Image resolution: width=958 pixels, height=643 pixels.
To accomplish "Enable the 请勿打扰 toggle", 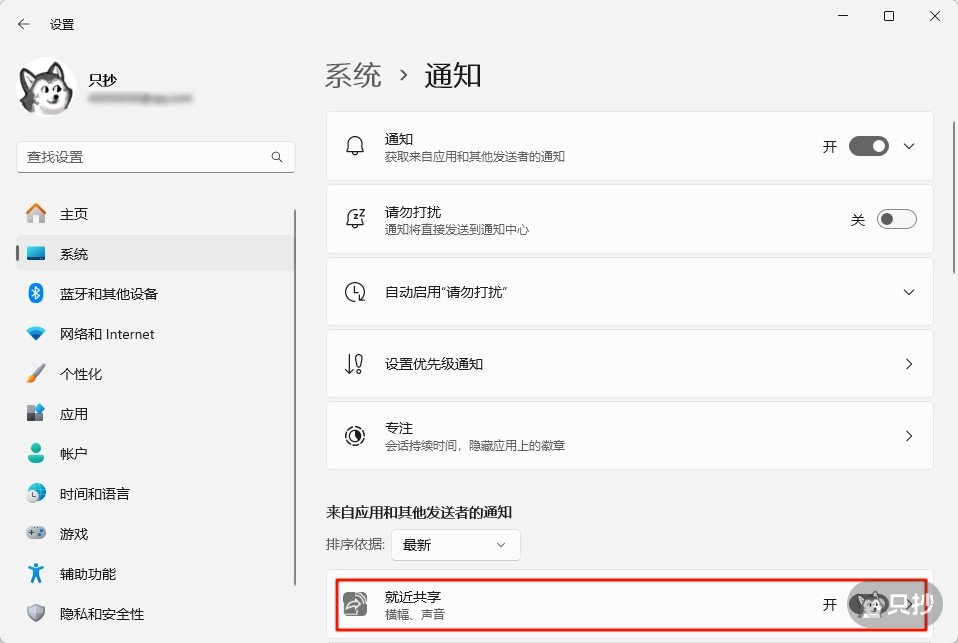I will coord(896,220).
